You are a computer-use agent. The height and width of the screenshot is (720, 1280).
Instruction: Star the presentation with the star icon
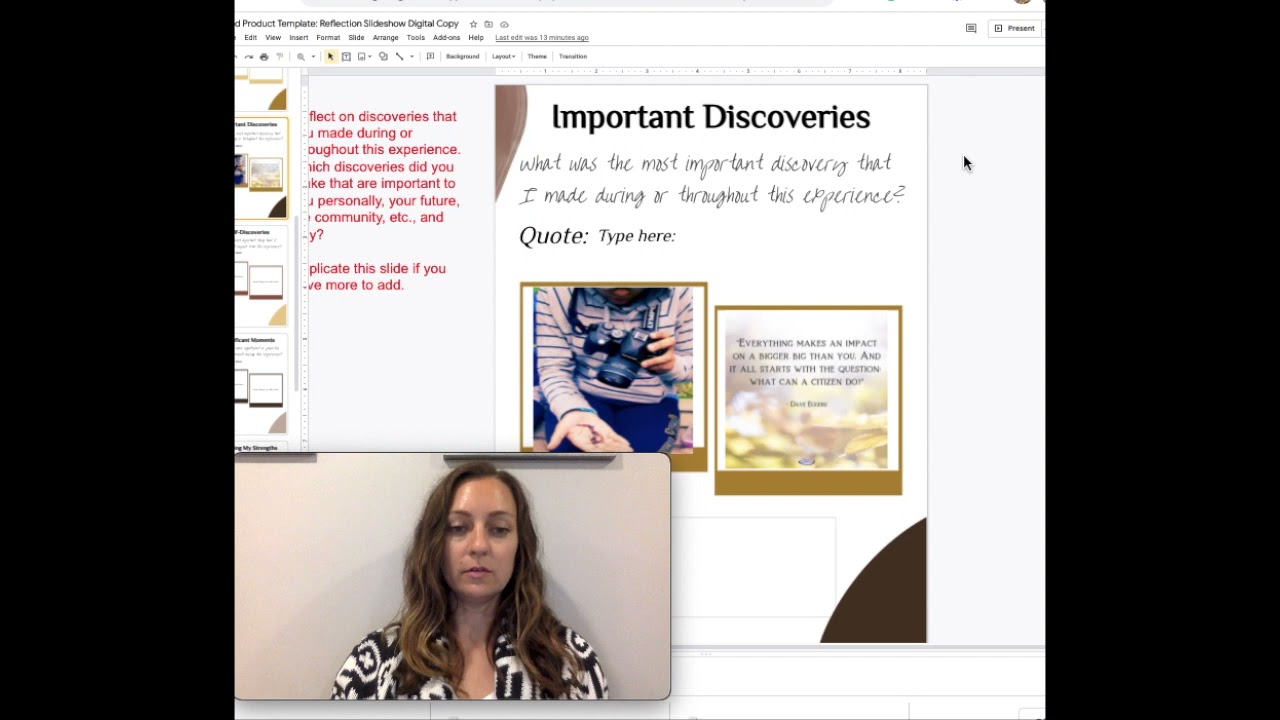(473, 24)
